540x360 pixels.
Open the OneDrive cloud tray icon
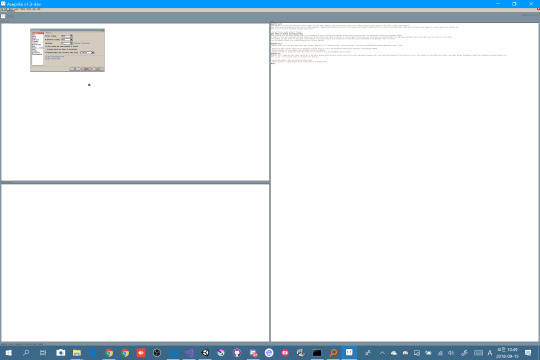[394, 353]
